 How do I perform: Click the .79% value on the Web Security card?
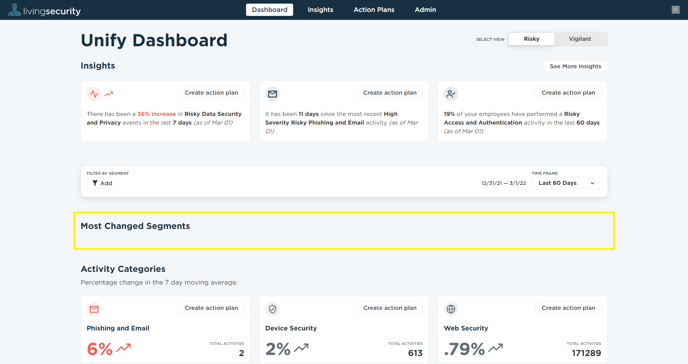point(464,349)
